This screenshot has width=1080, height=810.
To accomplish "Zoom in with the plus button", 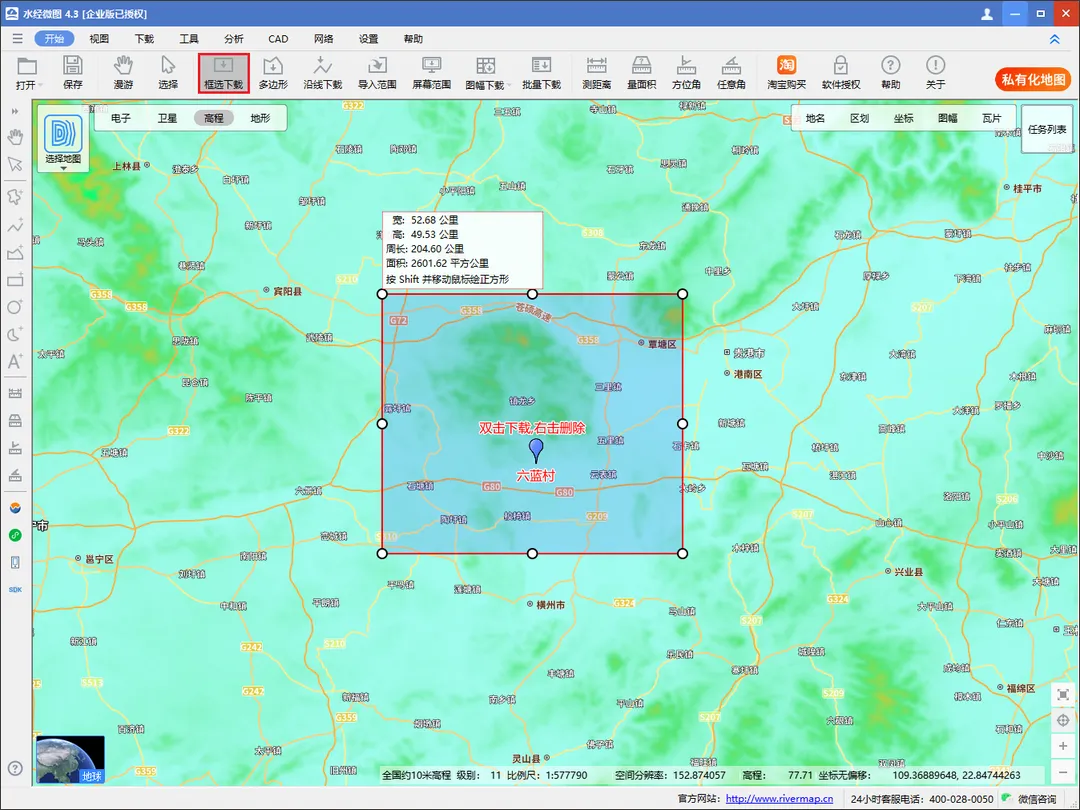I will point(1063,746).
